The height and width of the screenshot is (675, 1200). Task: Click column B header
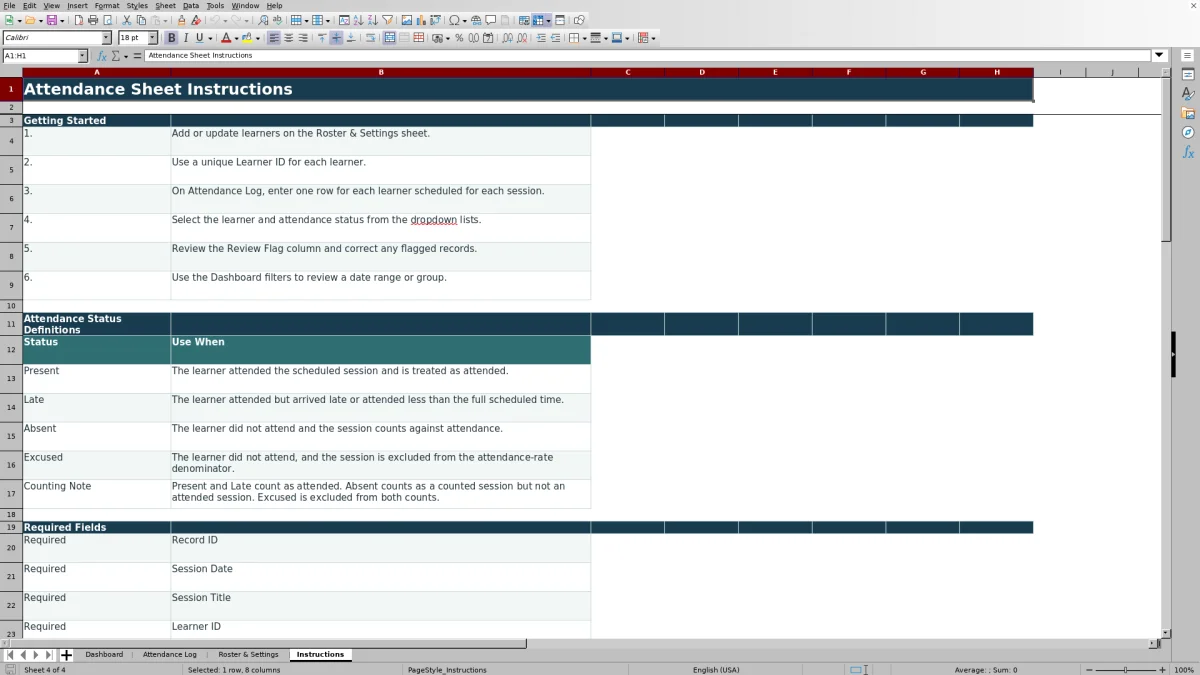[380, 72]
